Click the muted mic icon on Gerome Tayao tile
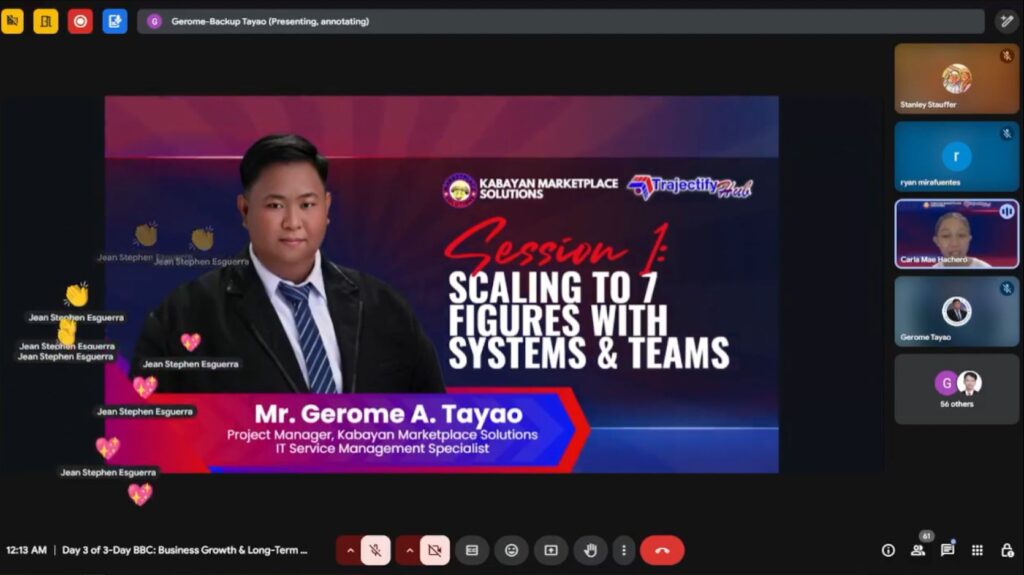The image size is (1024, 575). point(1007,288)
